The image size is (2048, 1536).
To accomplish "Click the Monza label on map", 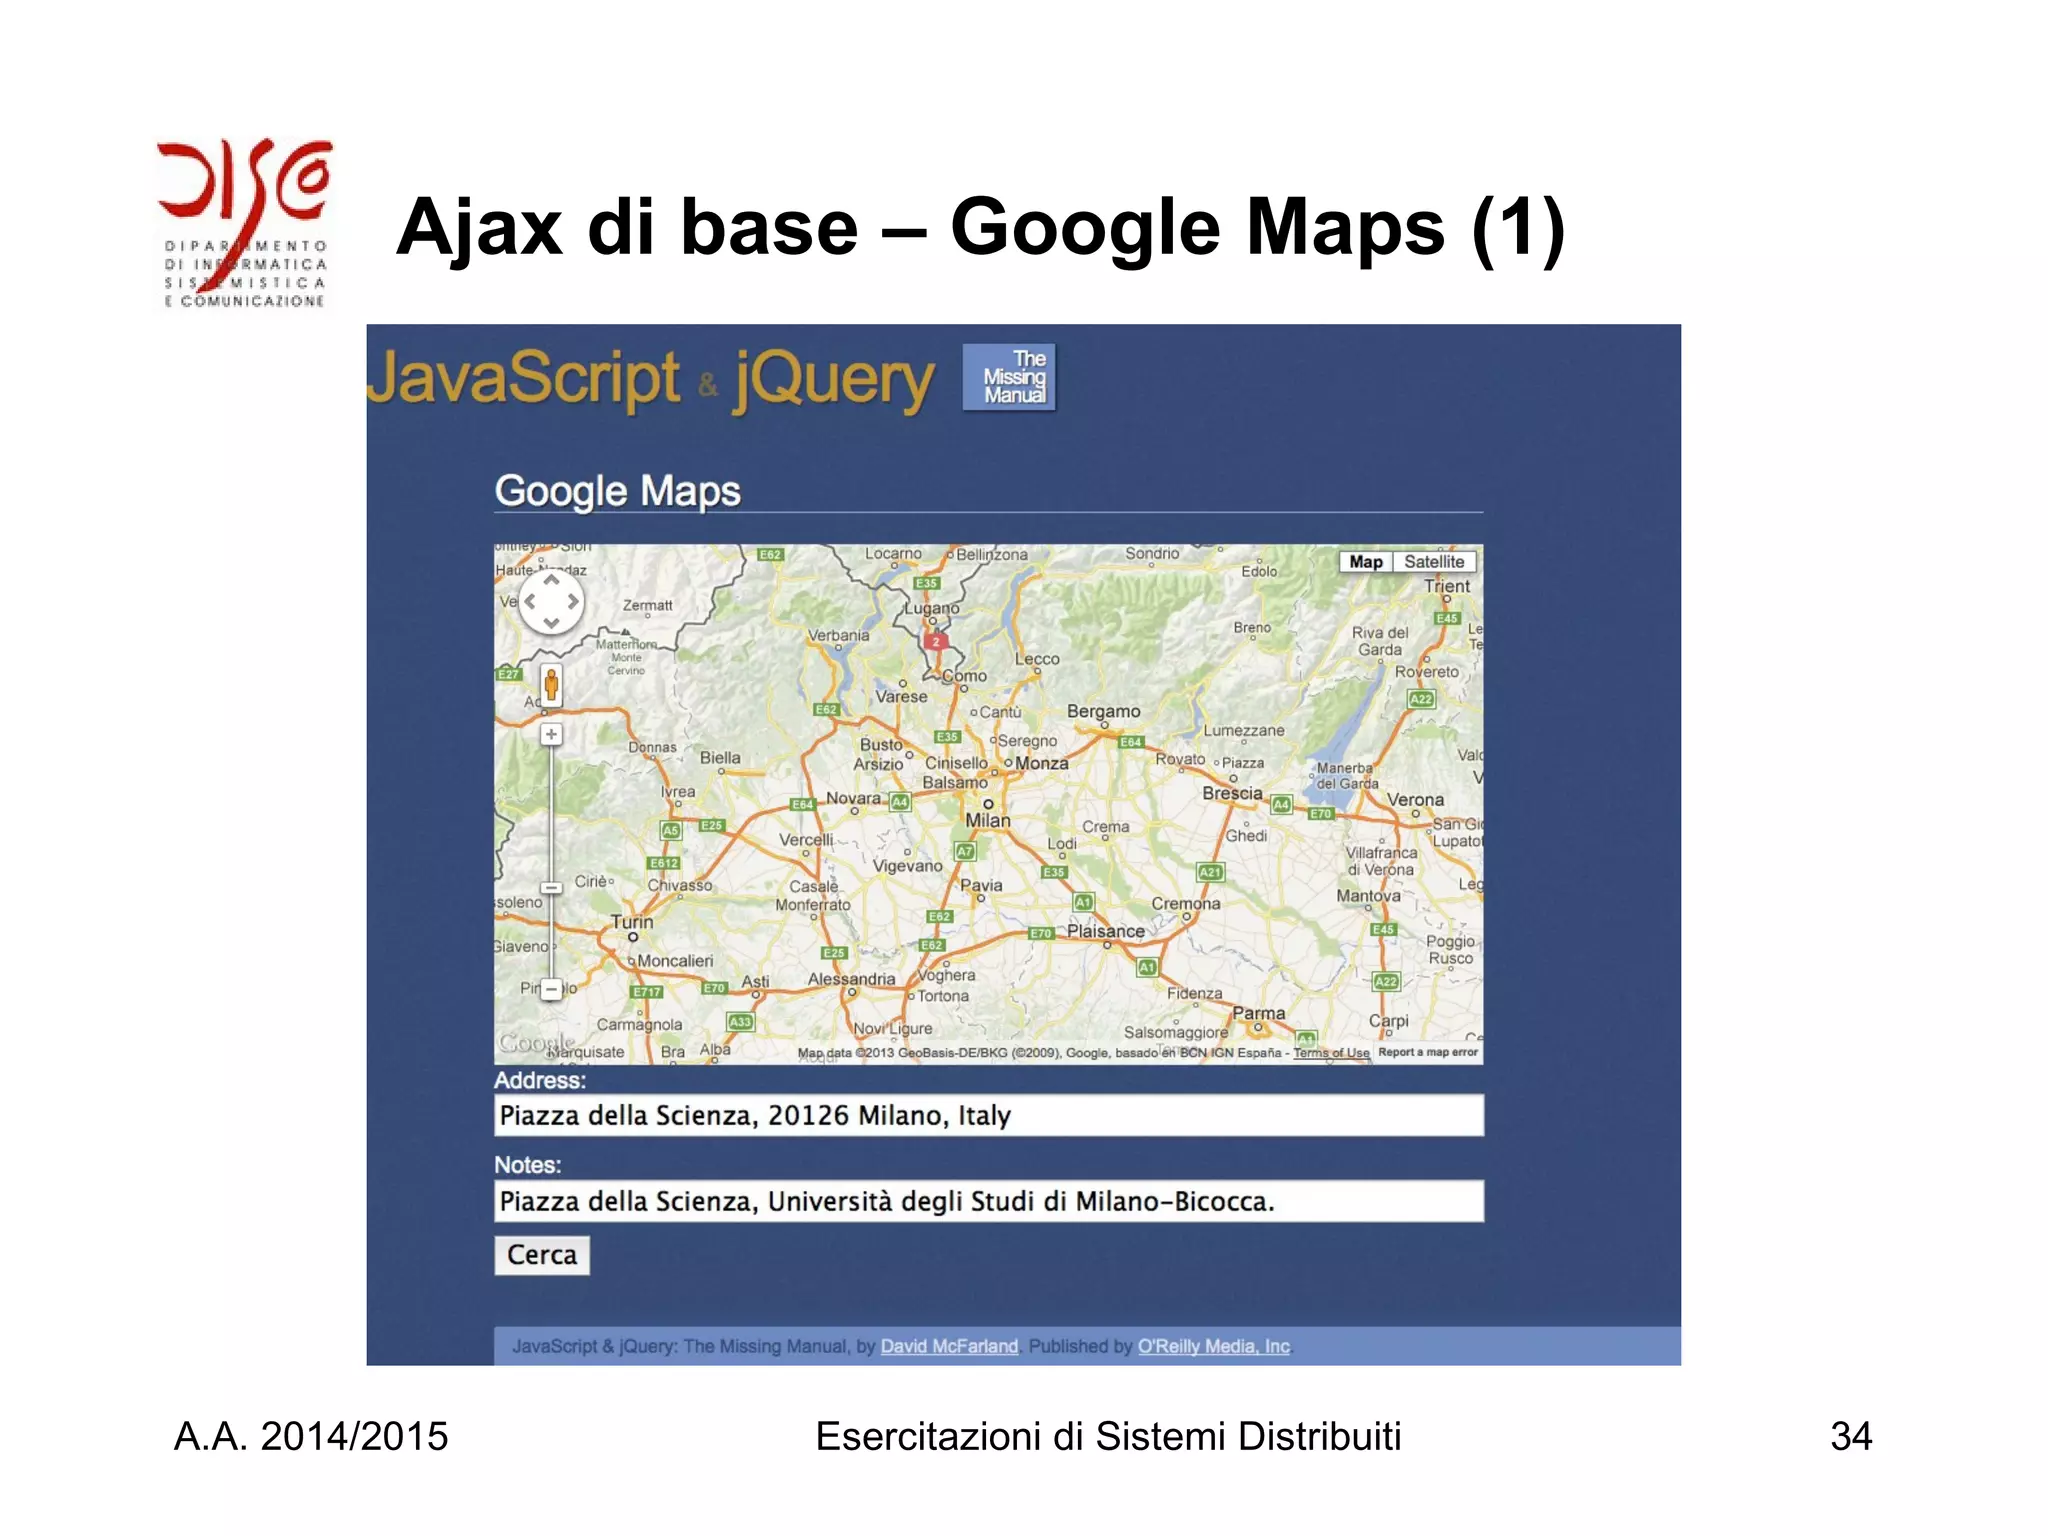I will [1042, 763].
